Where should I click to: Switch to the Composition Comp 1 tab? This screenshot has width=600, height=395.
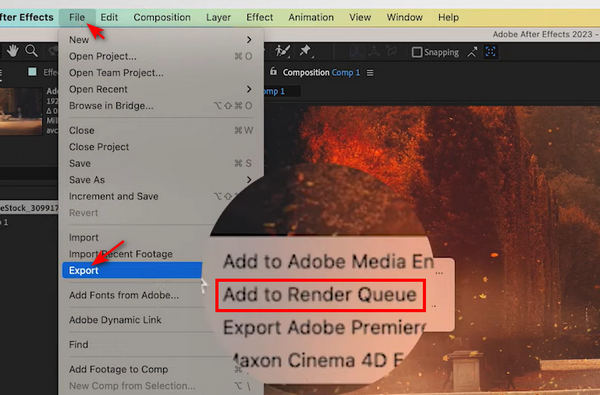click(321, 72)
